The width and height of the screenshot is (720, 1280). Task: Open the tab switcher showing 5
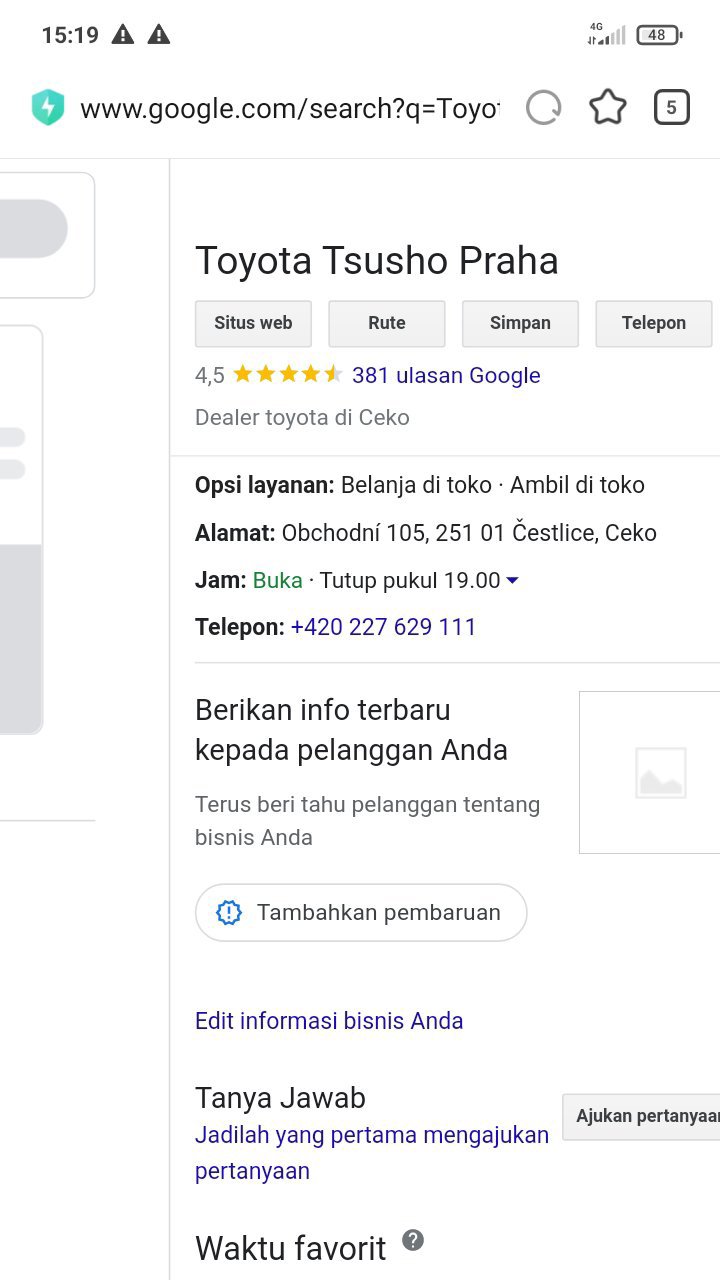671,108
